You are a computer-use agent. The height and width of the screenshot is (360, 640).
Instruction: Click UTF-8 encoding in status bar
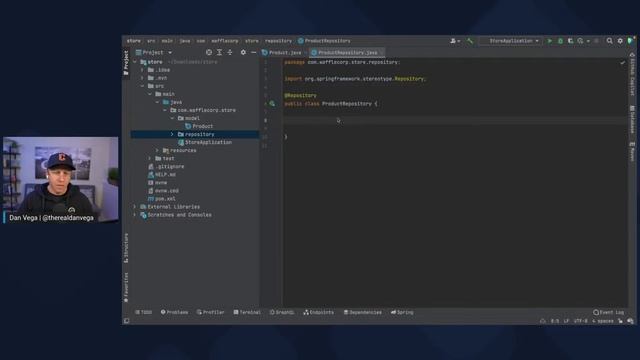580,321
